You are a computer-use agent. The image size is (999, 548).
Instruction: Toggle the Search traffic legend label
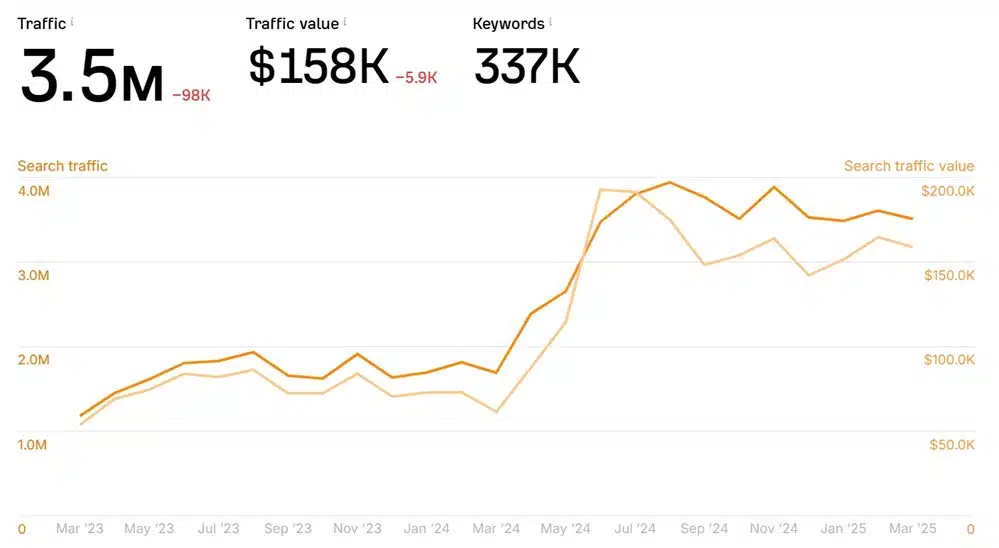click(x=62, y=166)
